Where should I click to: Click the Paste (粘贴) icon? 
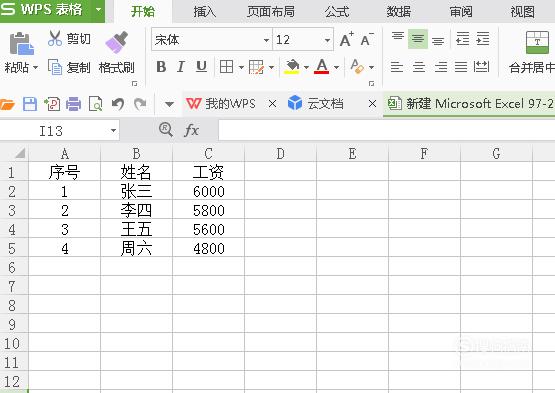pos(22,44)
